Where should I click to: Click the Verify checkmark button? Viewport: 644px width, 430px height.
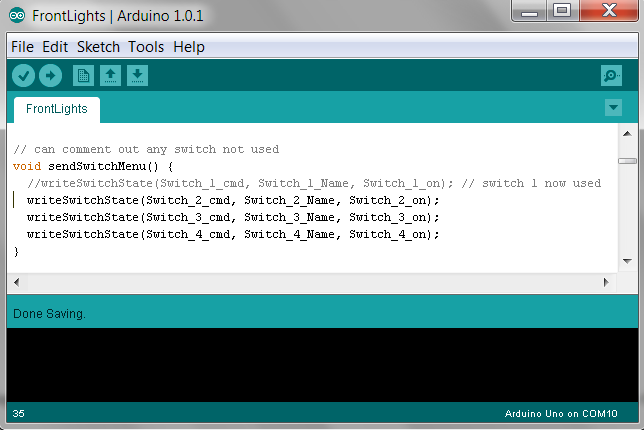coord(23,76)
